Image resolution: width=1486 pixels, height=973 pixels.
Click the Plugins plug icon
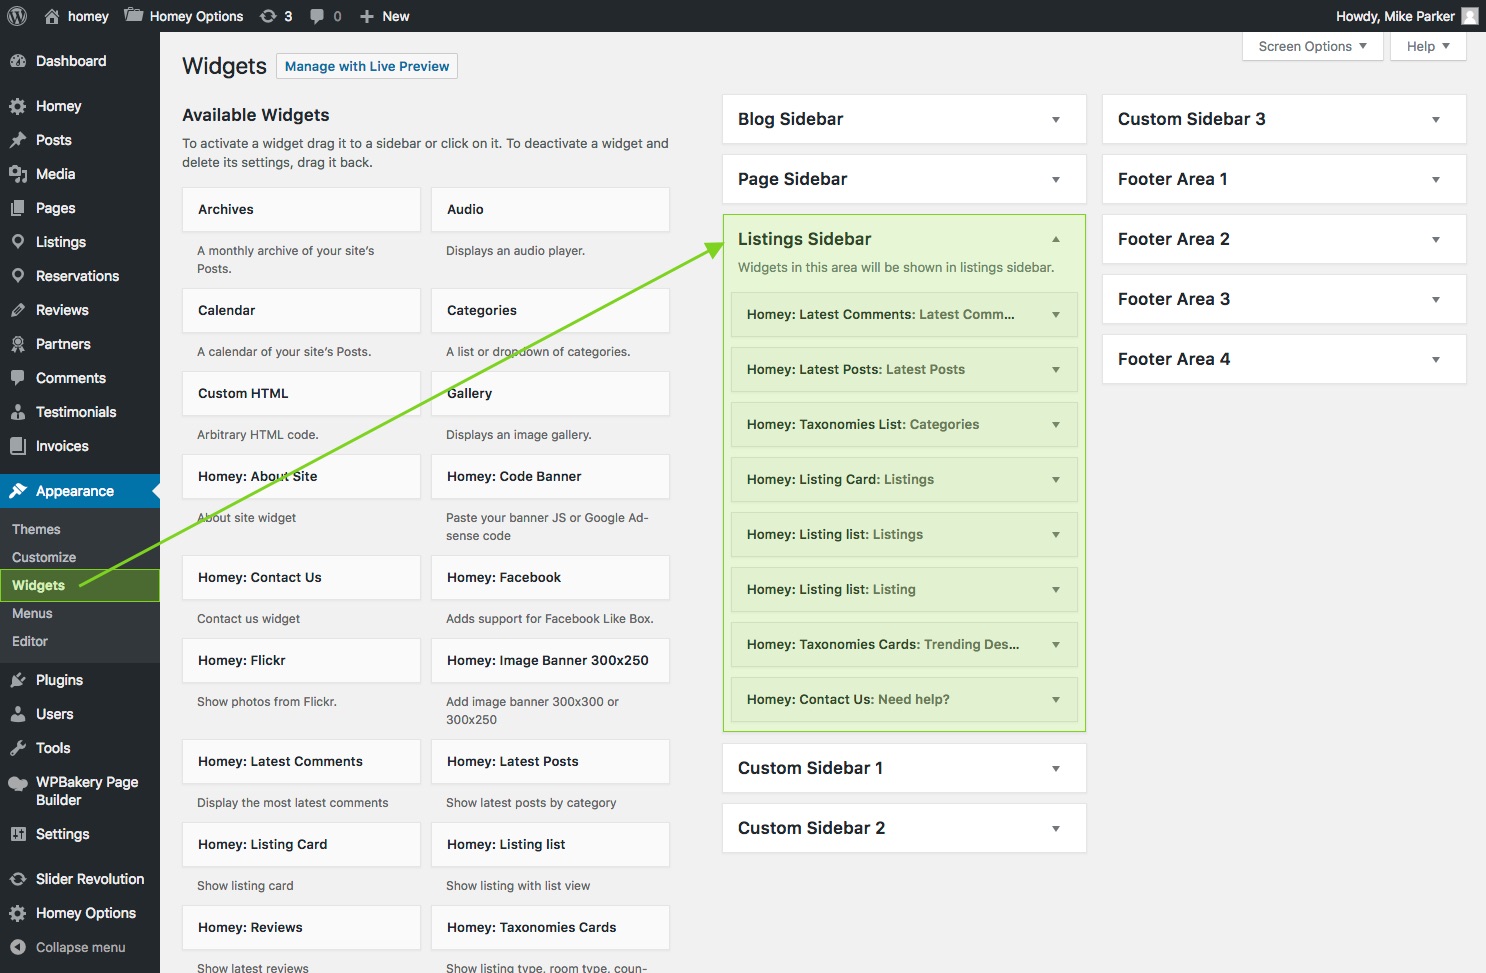18,680
